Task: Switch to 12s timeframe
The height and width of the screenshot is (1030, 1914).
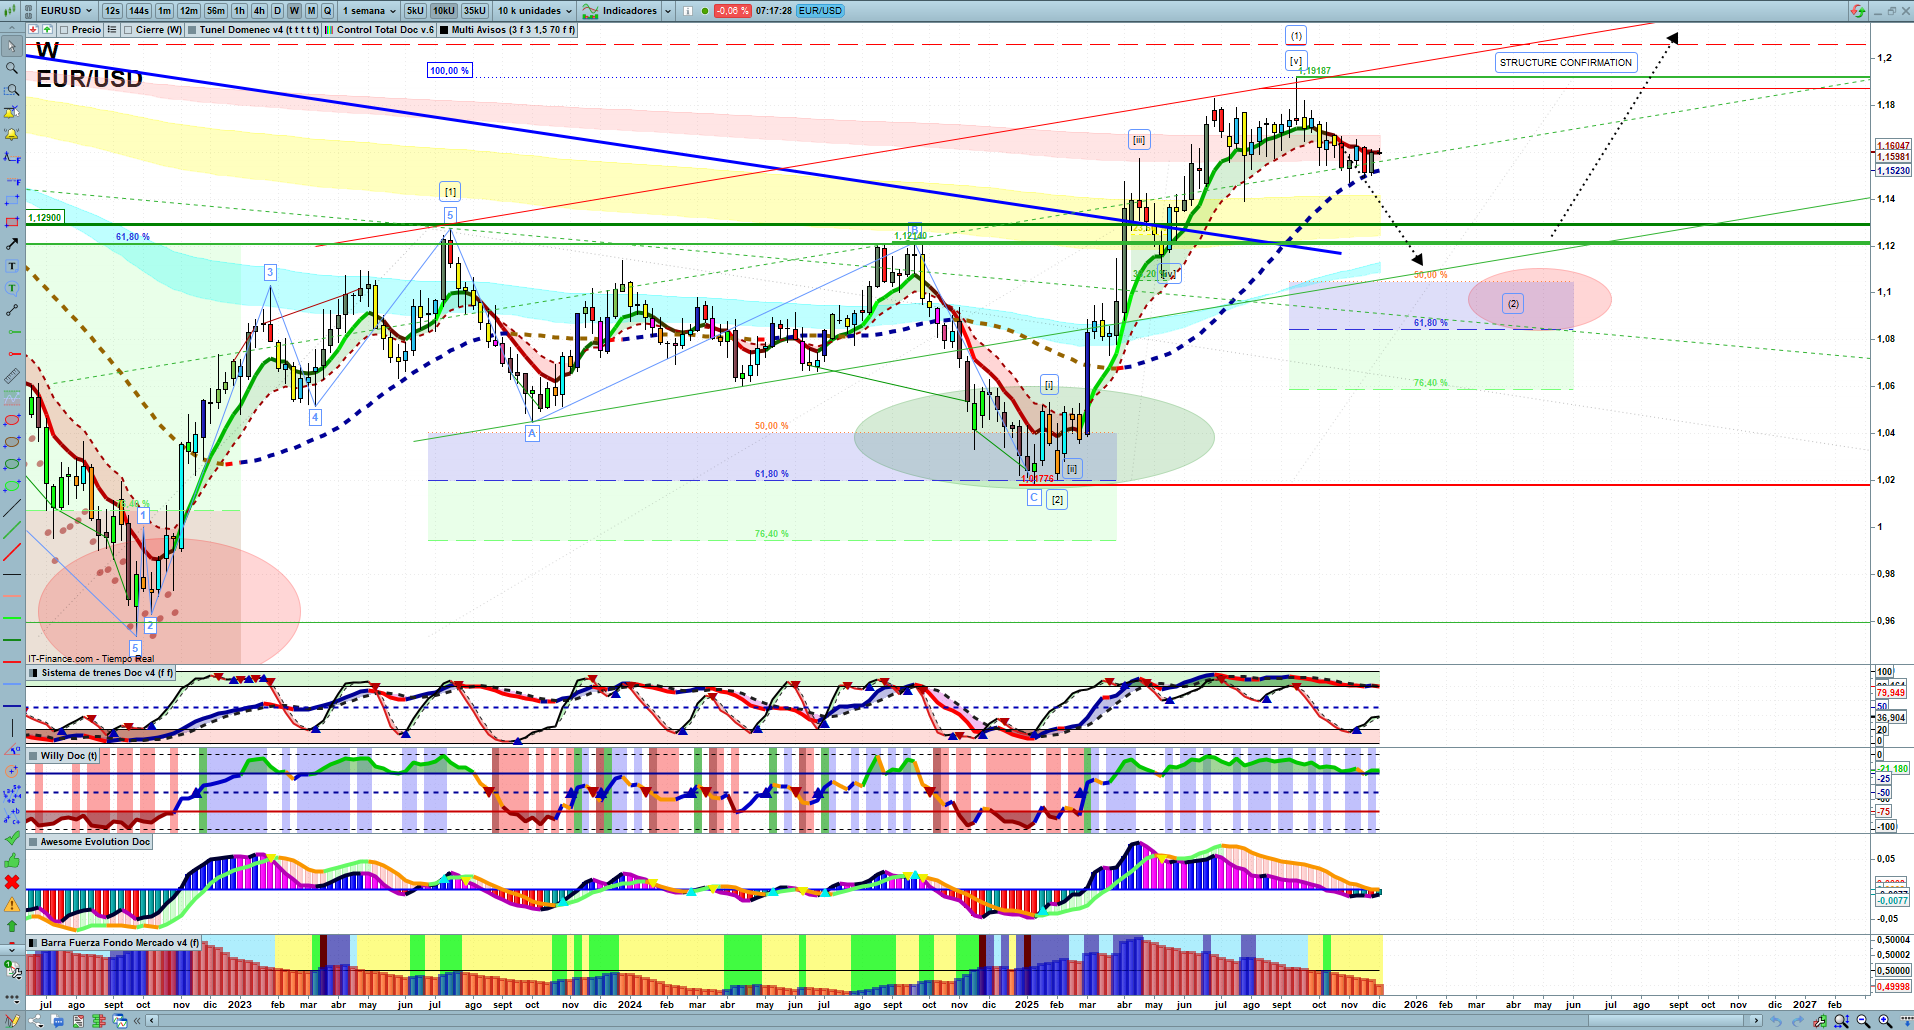Action: [x=112, y=11]
